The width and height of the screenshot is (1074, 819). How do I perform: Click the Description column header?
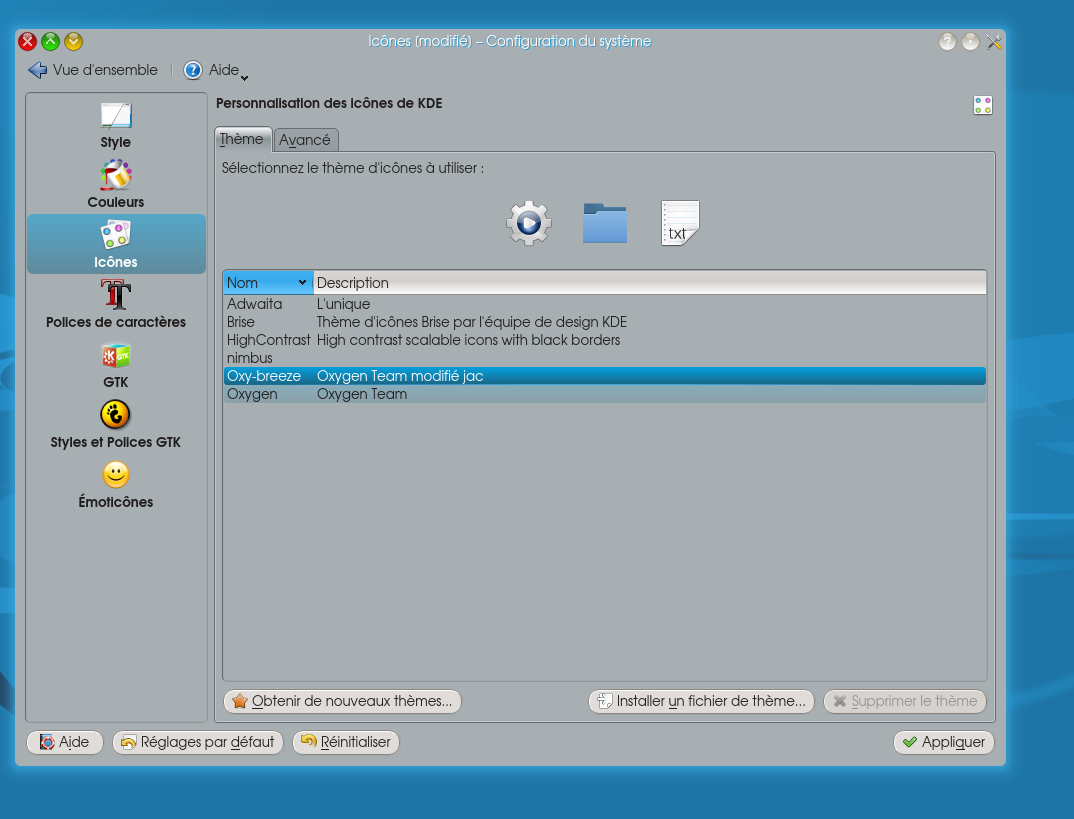[x=649, y=283]
